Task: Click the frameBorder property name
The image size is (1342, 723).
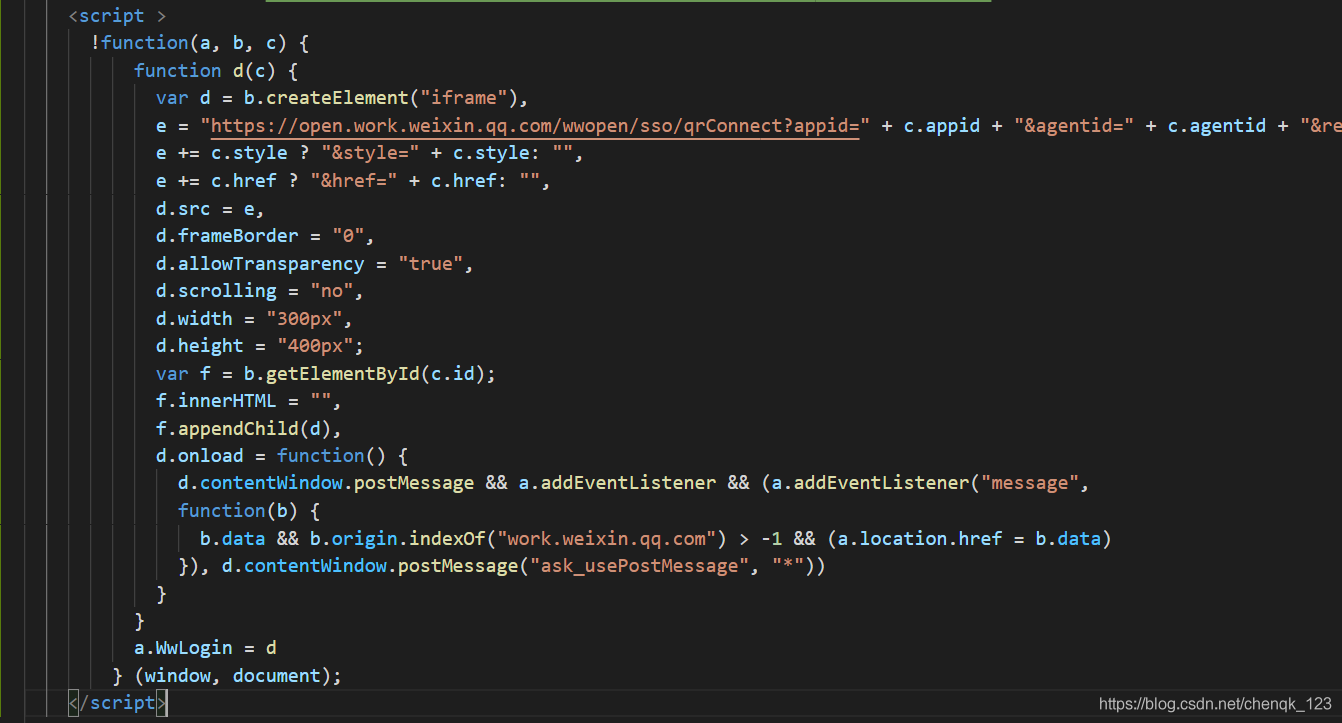Action: pyautogui.click(x=238, y=236)
